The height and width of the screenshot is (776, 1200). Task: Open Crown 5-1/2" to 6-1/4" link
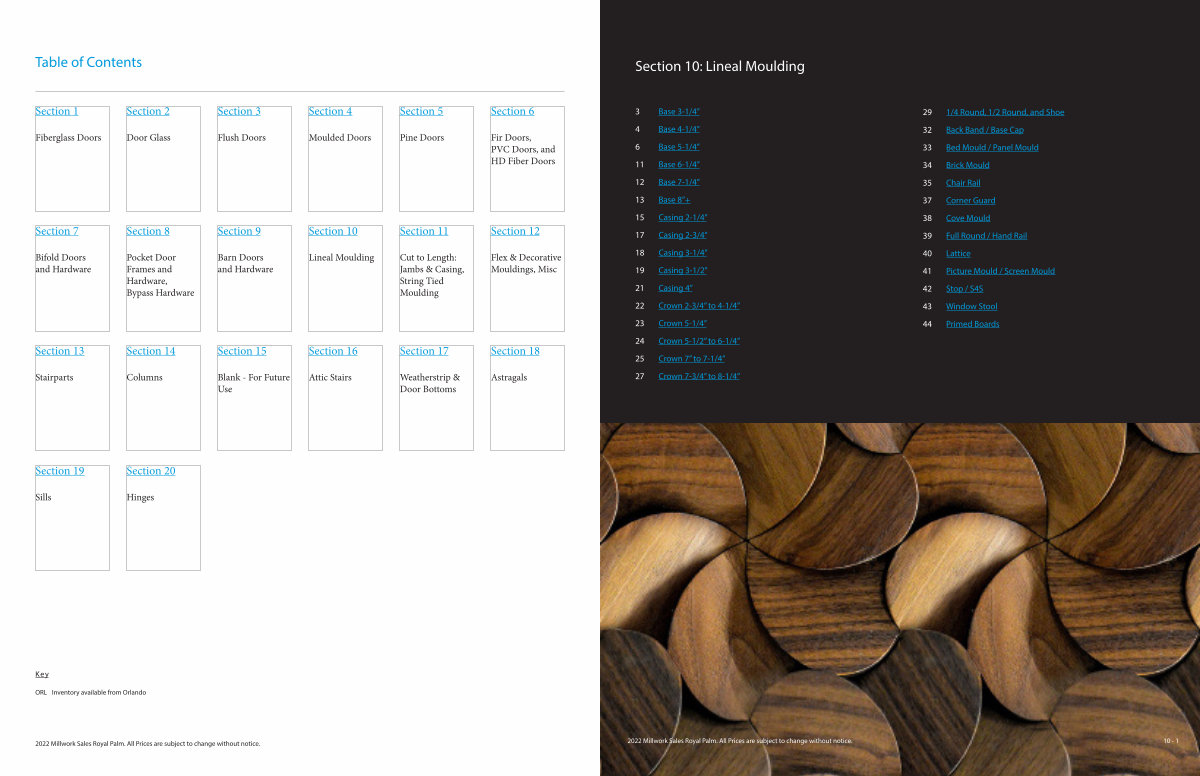(698, 341)
